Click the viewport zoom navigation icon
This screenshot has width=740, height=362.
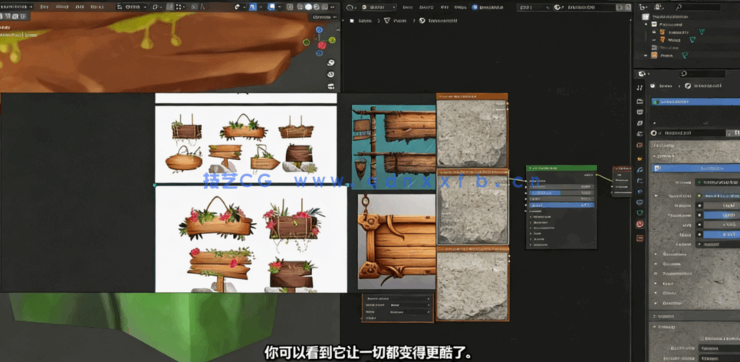331,63
